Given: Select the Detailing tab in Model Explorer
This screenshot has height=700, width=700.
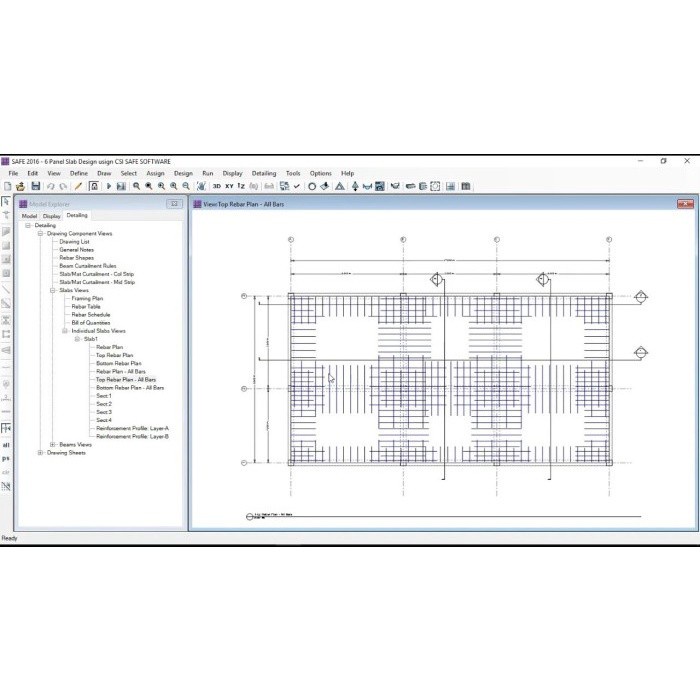Looking at the screenshot, I should pyautogui.click(x=77, y=215).
